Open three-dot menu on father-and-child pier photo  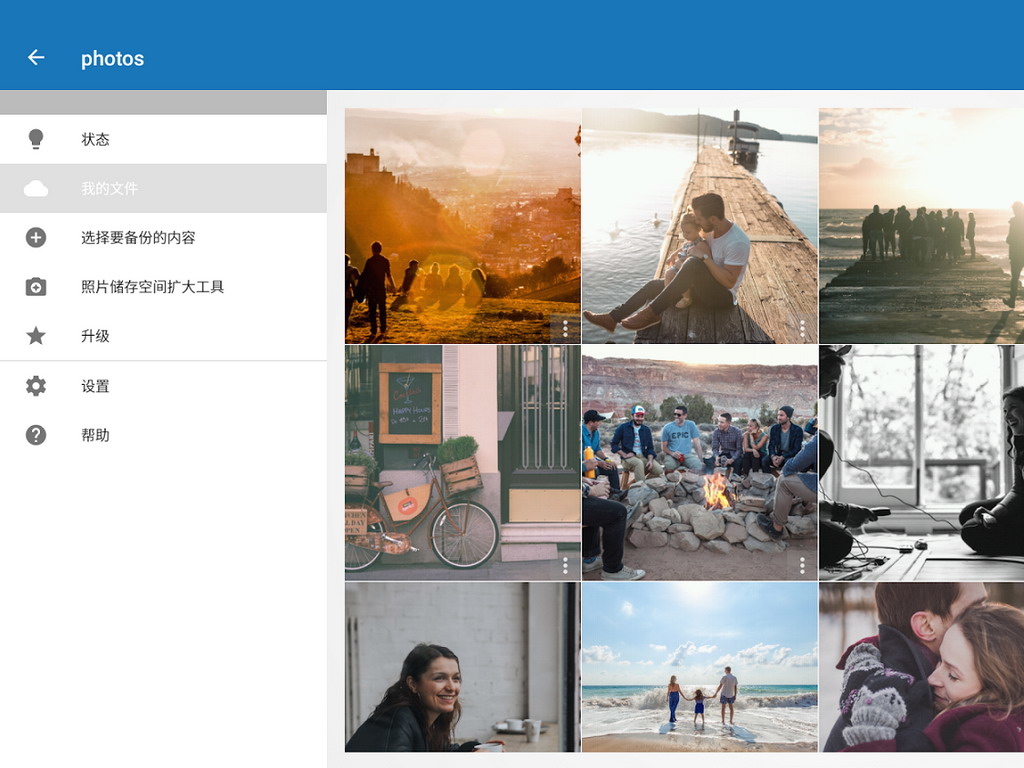tap(803, 328)
